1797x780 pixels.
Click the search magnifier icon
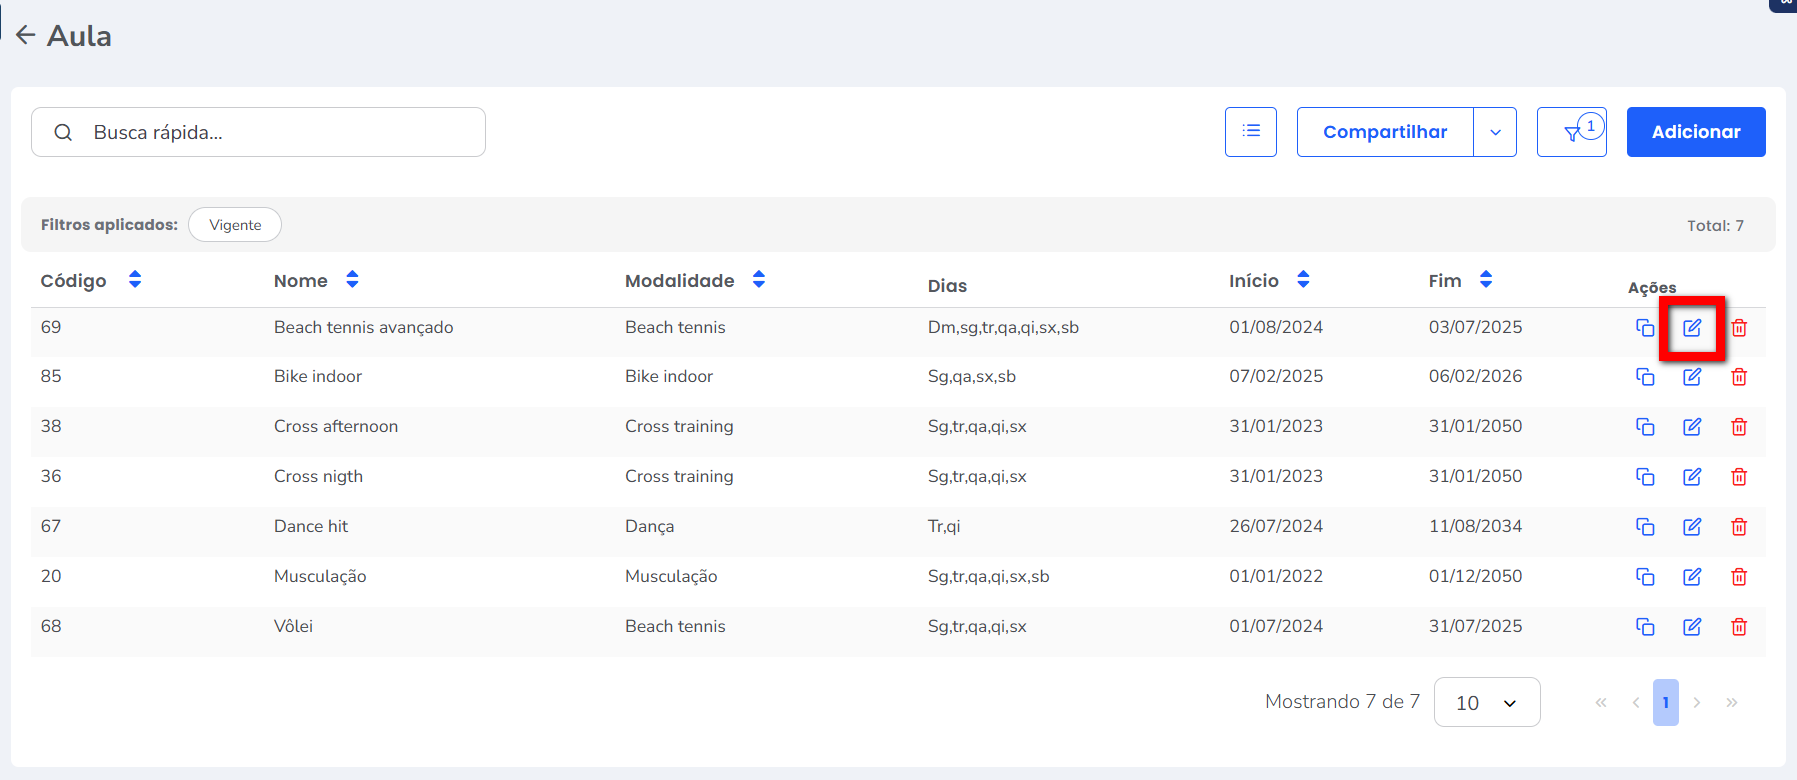point(63,132)
